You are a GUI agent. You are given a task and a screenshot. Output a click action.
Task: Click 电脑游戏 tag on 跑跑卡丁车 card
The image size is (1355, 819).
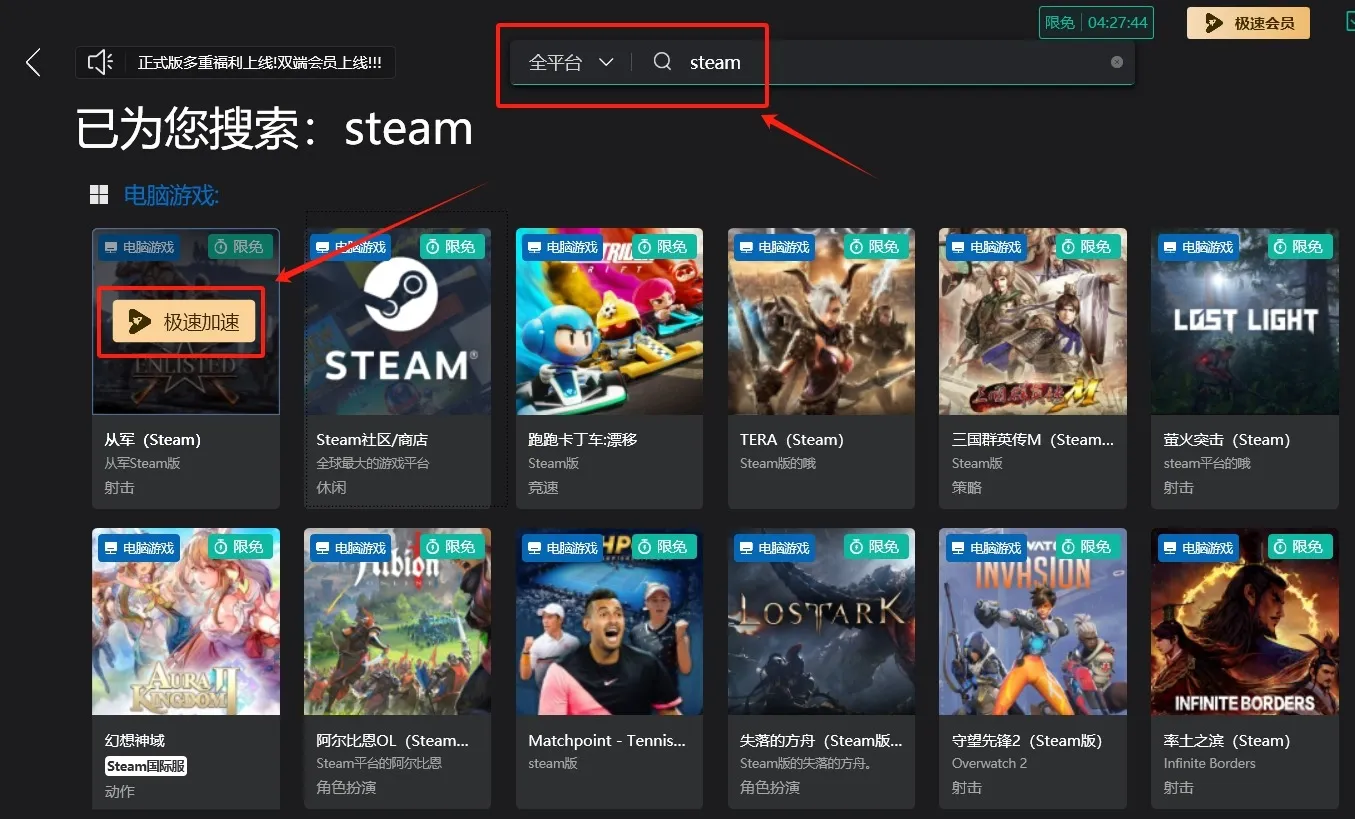563,247
